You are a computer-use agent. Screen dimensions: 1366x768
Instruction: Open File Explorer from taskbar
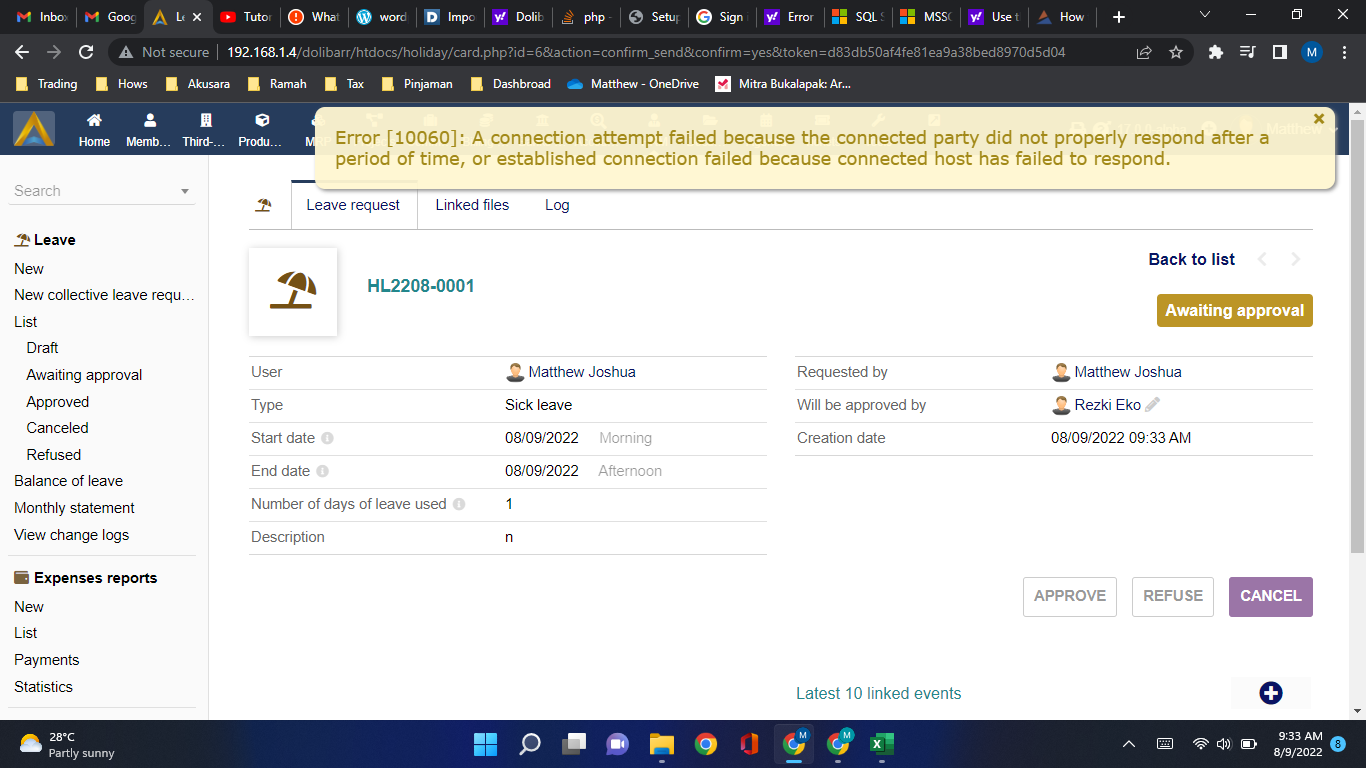coord(661,744)
